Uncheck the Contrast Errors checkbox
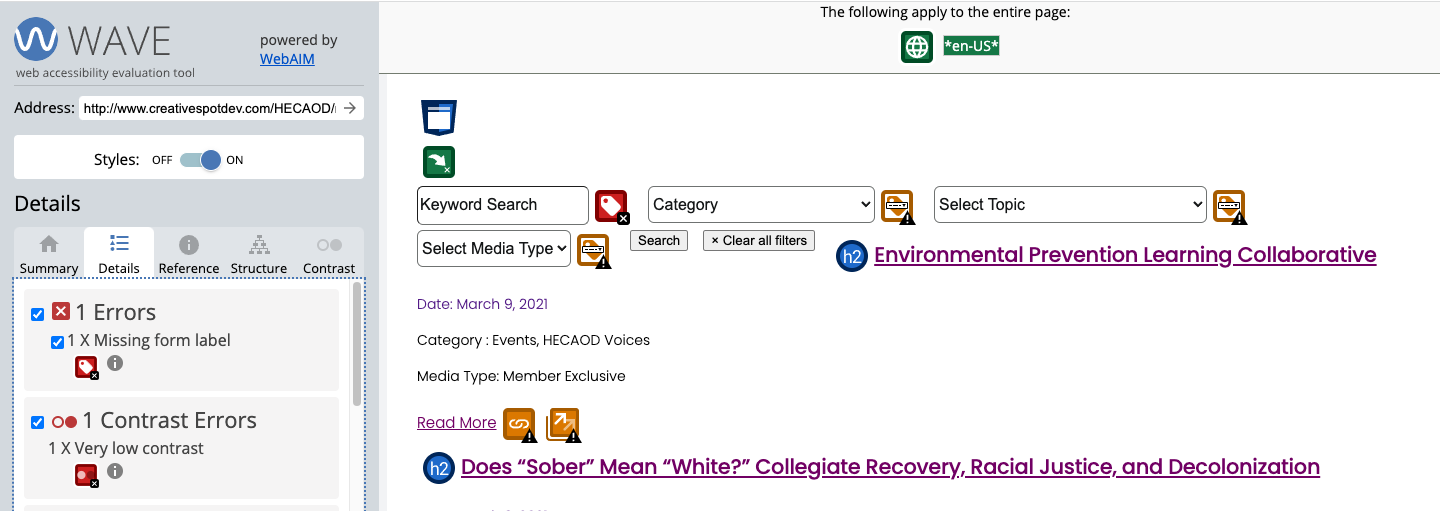This screenshot has height=511, width=1440. (38, 422)
